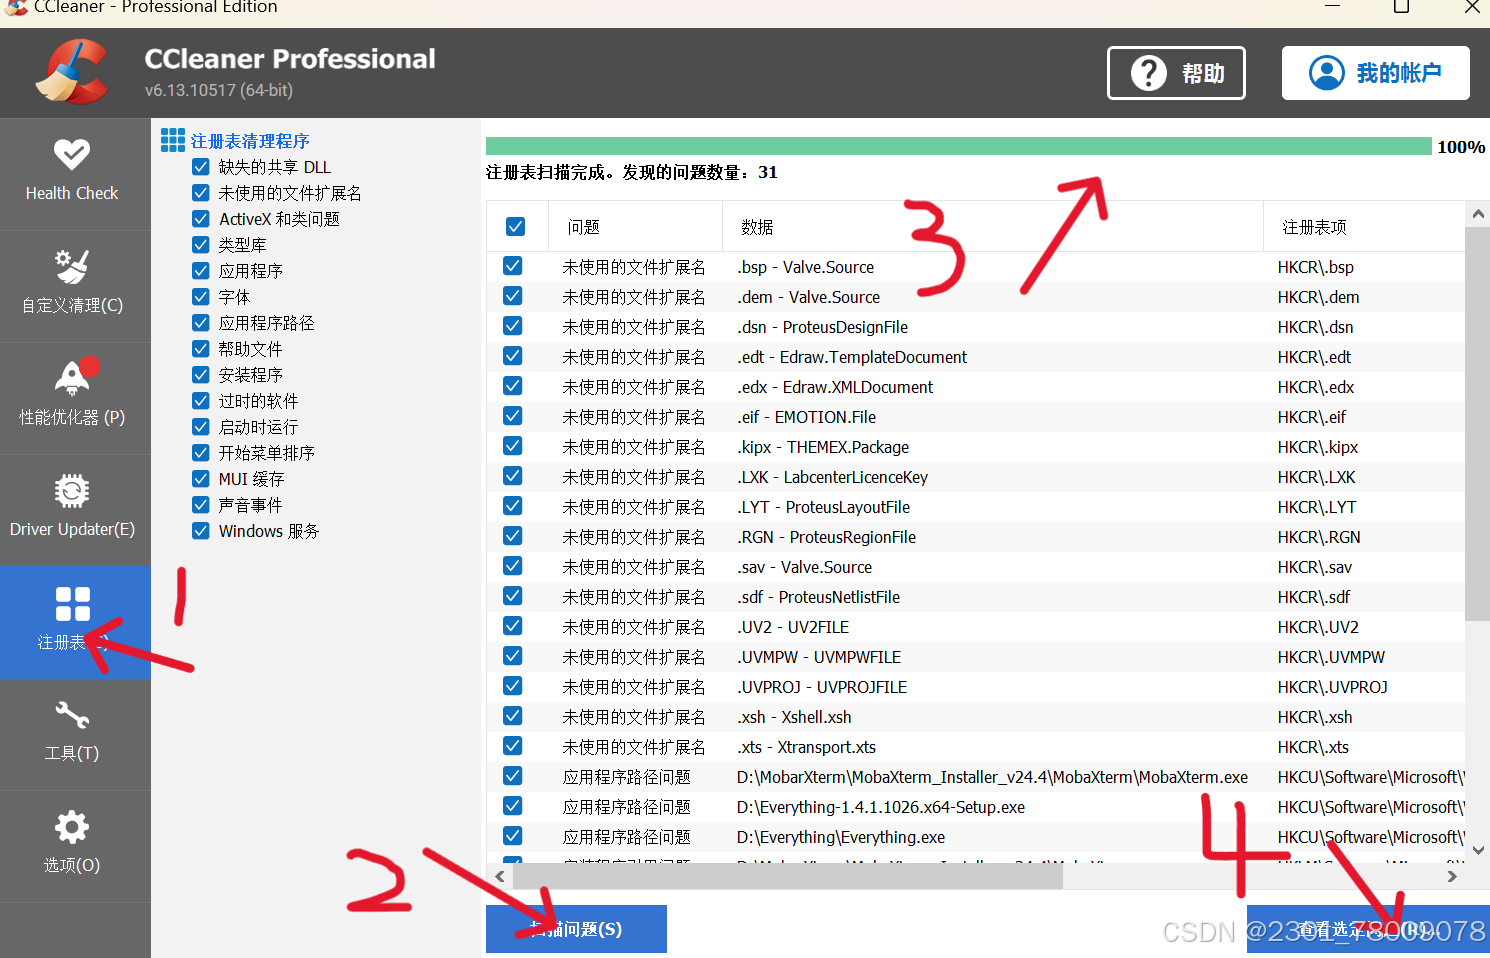Sort by 问题 column header
The height and width of the screenshot is (958, 1490).
pyautogui.click(x=636, y=227)
